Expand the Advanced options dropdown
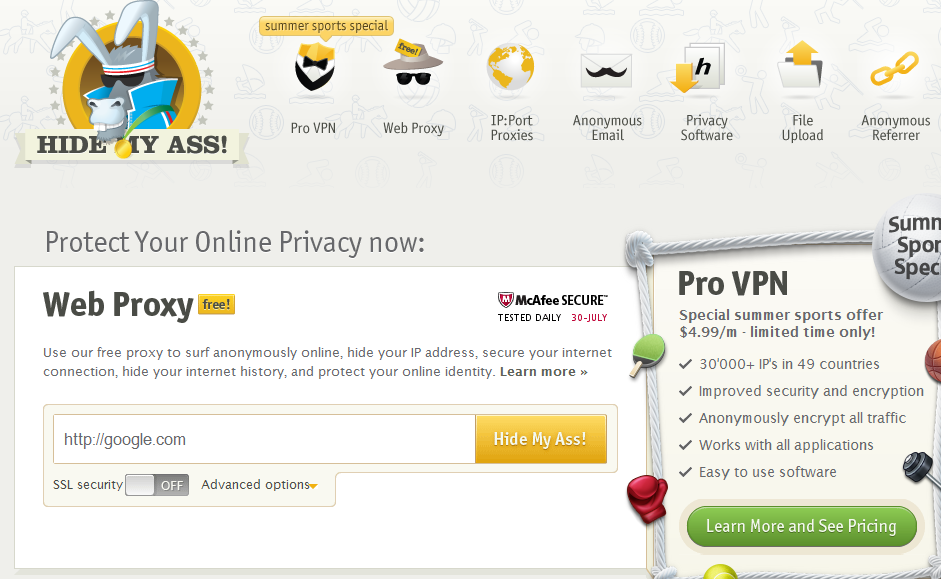Image resolution: width=941 pixels, height=584 pixels. point(259,485)
